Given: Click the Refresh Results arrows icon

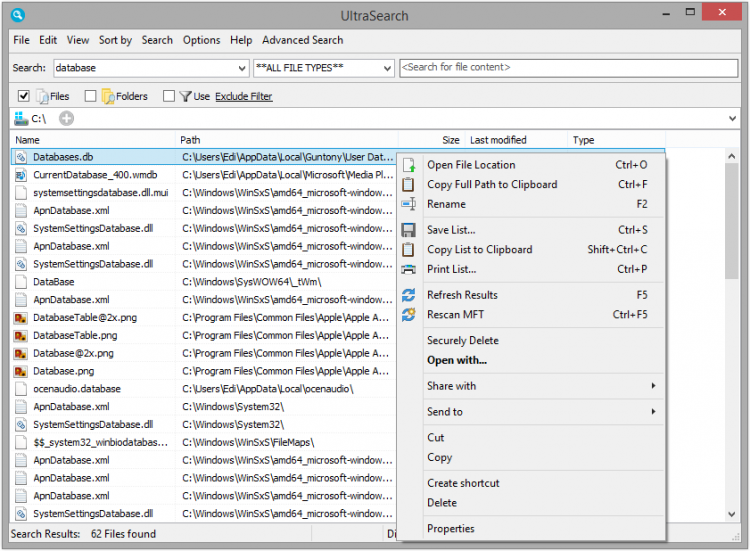Looking at the screenshot, I should point(408,295).
